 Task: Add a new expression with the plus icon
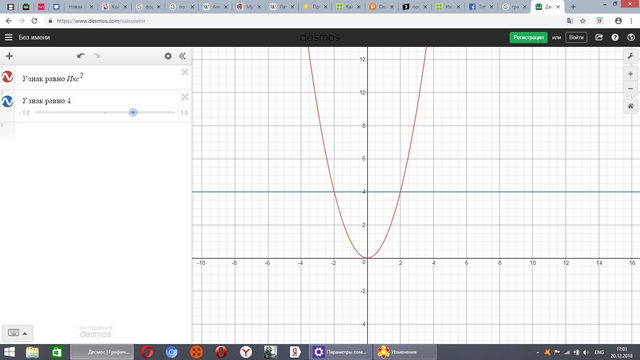pyautogui.click(x=9, y=56)
